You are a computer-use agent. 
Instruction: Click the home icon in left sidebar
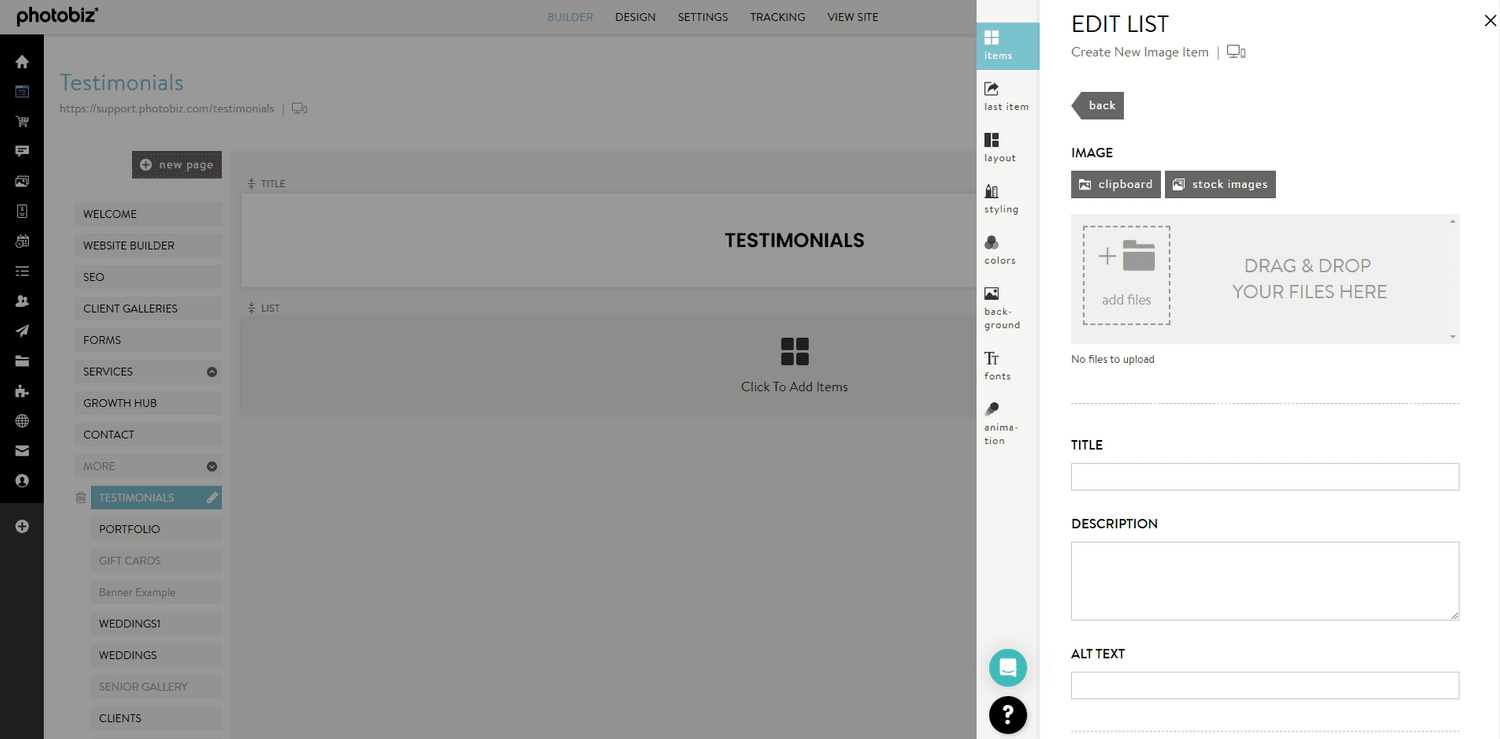click(x=22, y=62)
